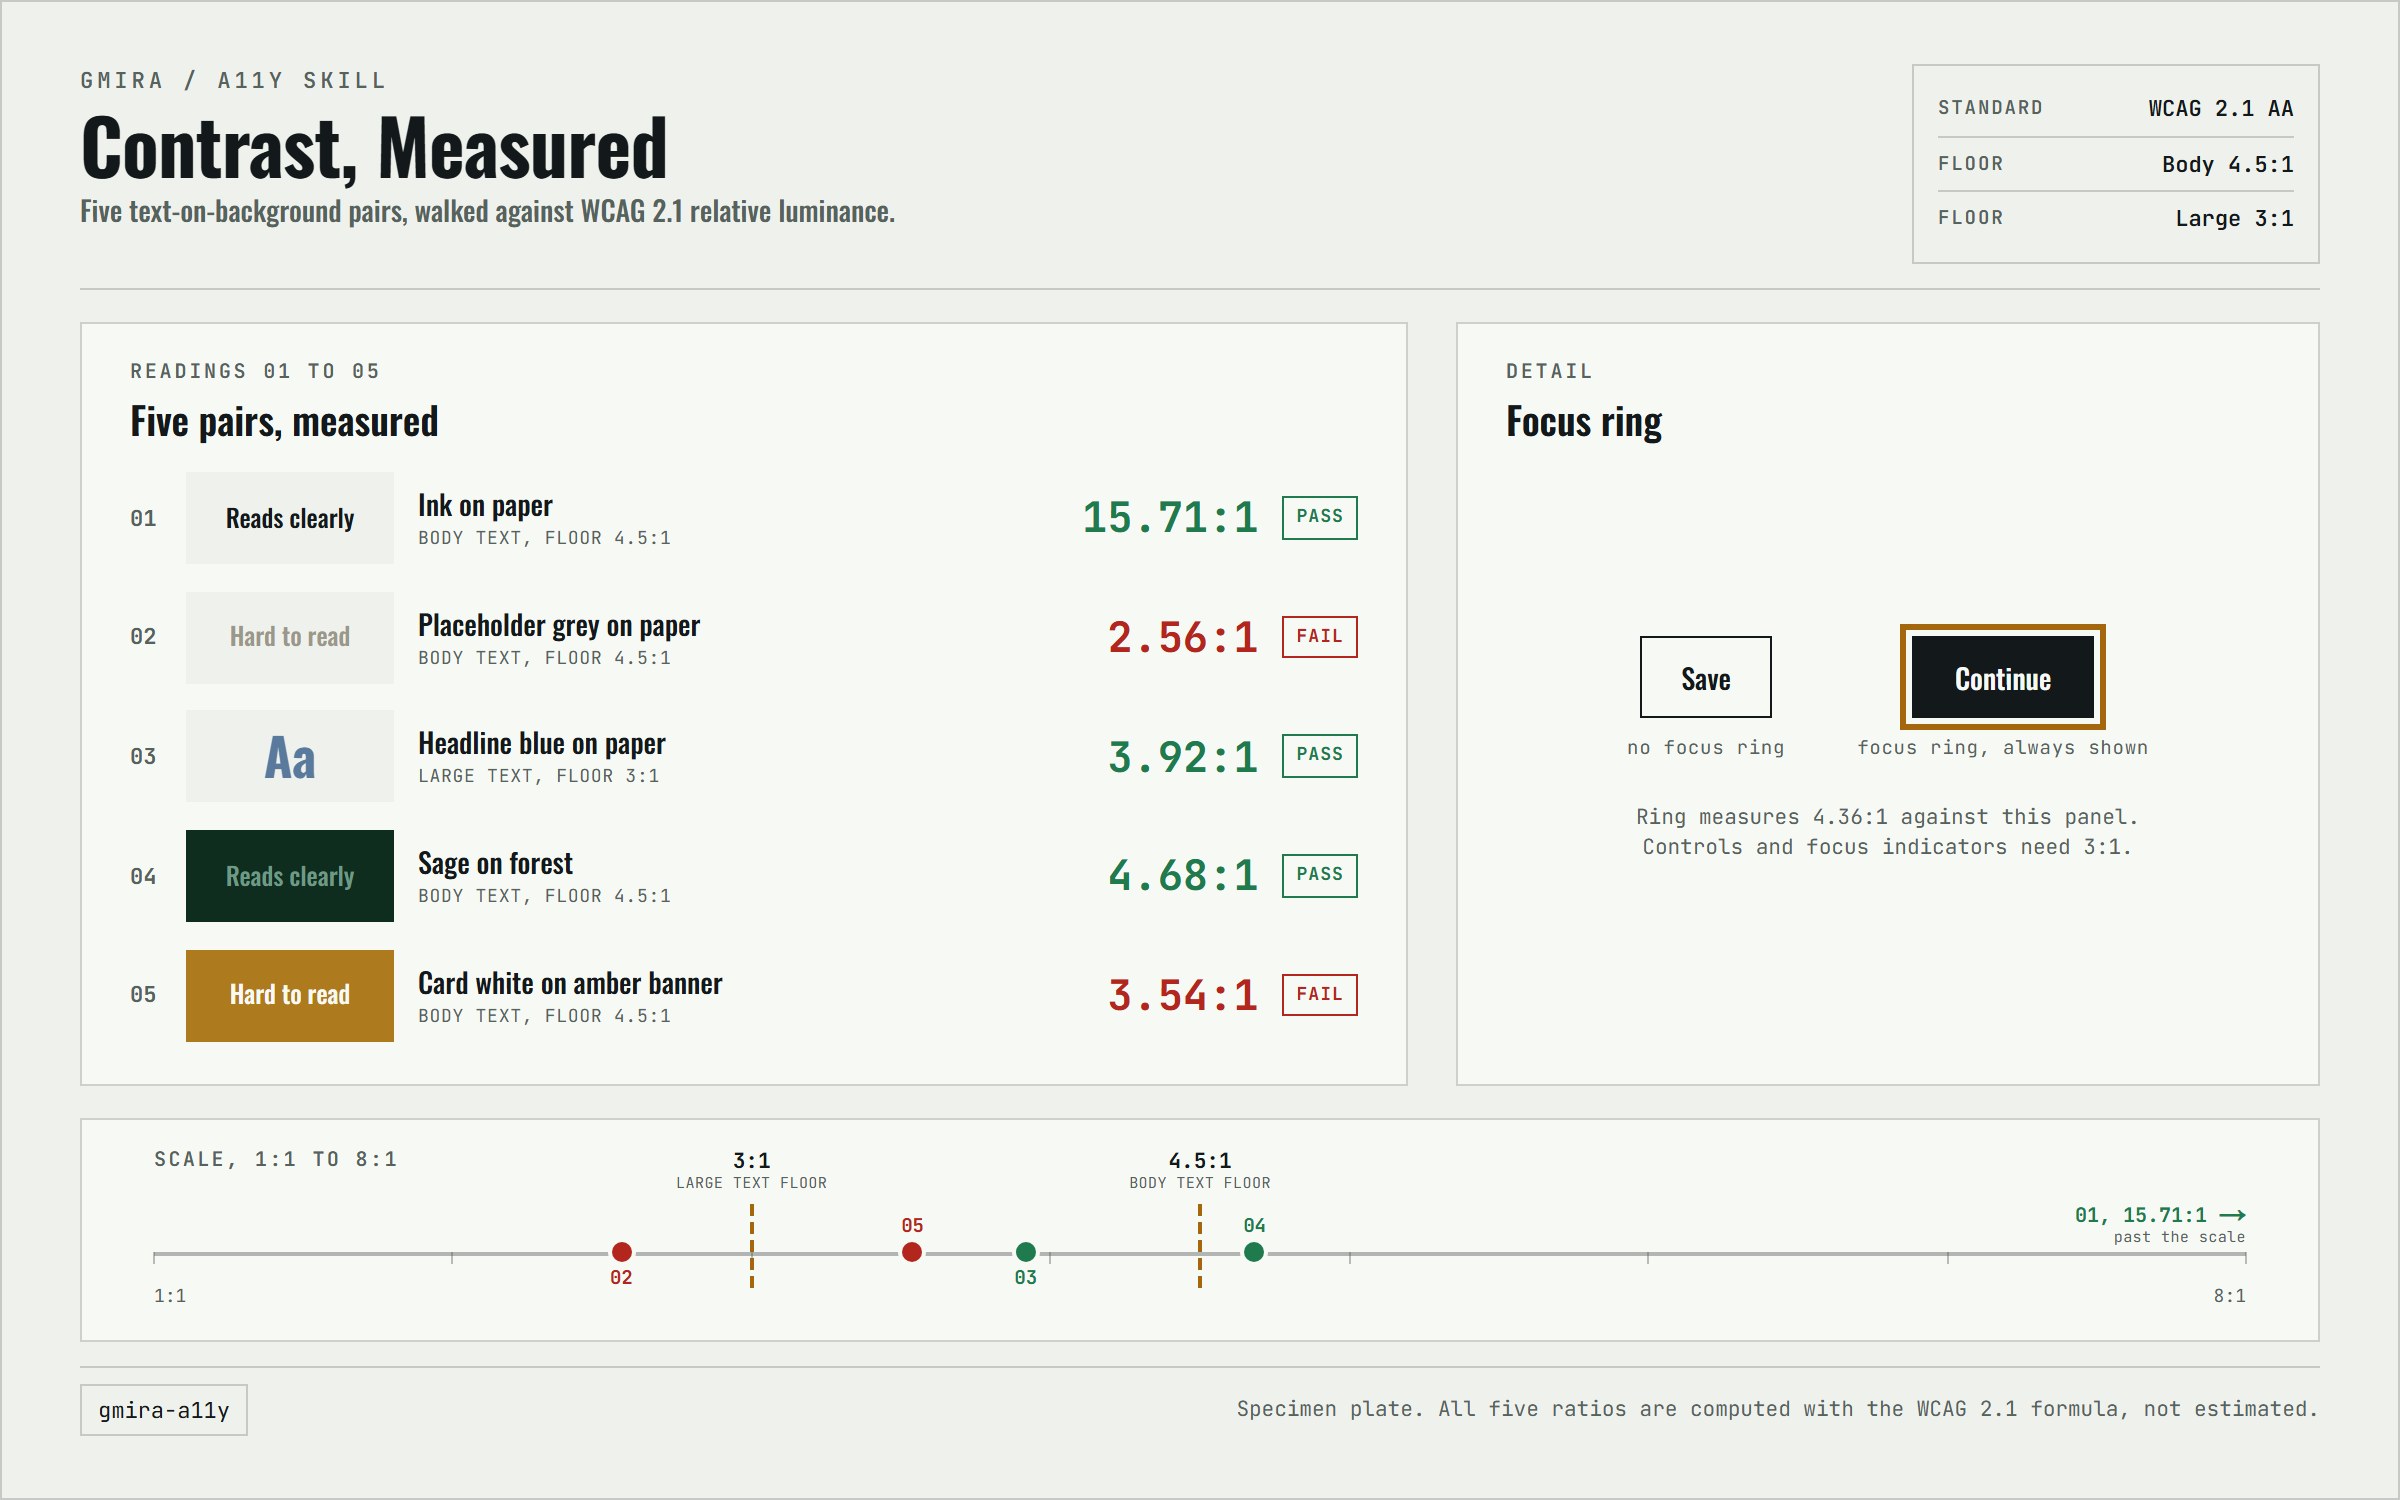Click 'Card white on amber banner' title
The image size is (2400, 1500).
click(x=570, y=984)
